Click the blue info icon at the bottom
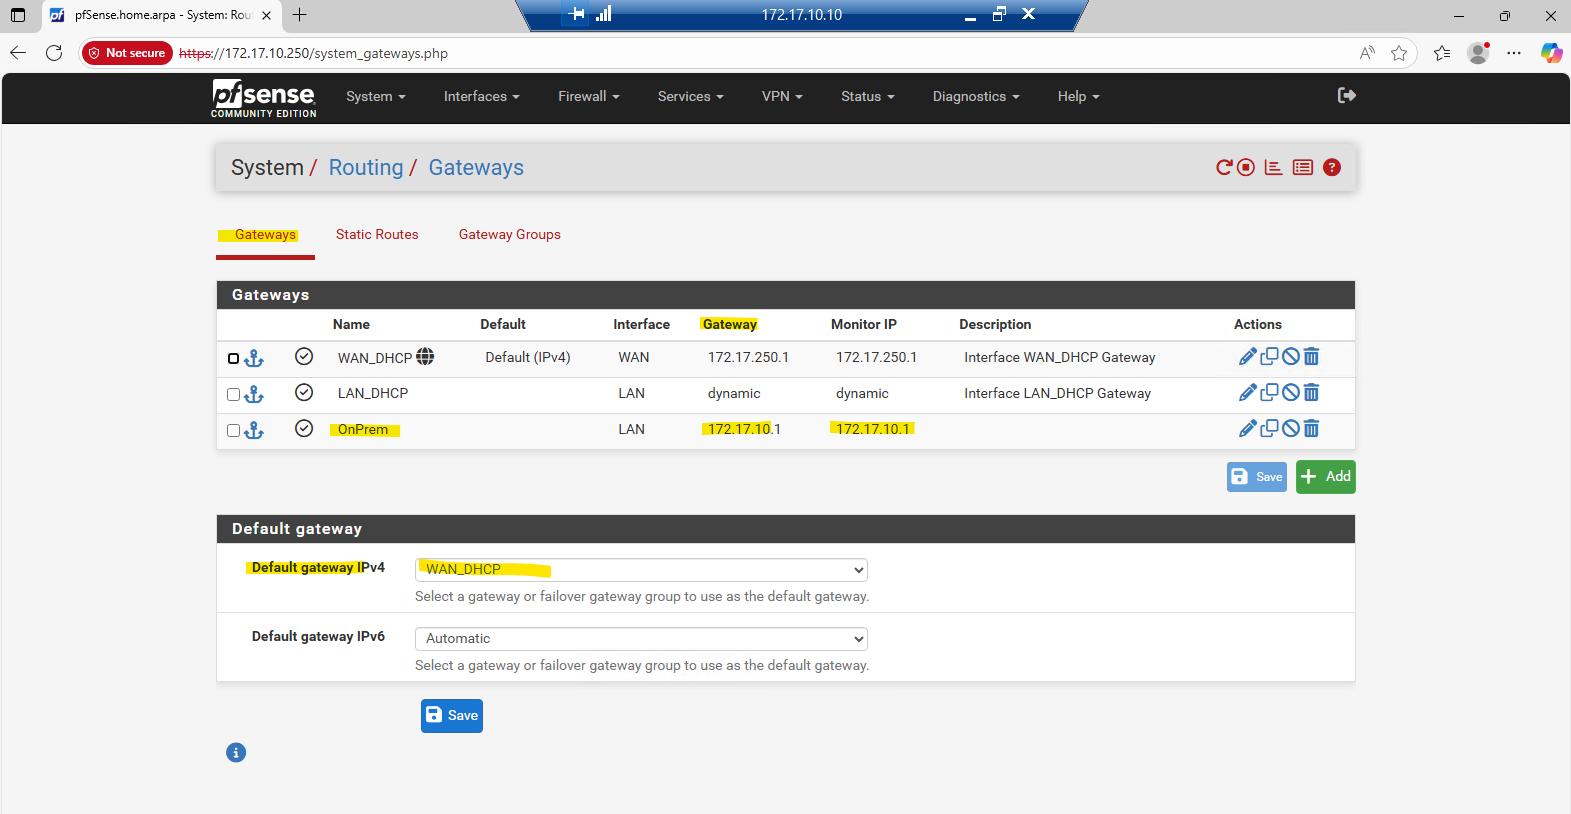1571x814 pixels. pyautogui.click(x=236, y=753)
